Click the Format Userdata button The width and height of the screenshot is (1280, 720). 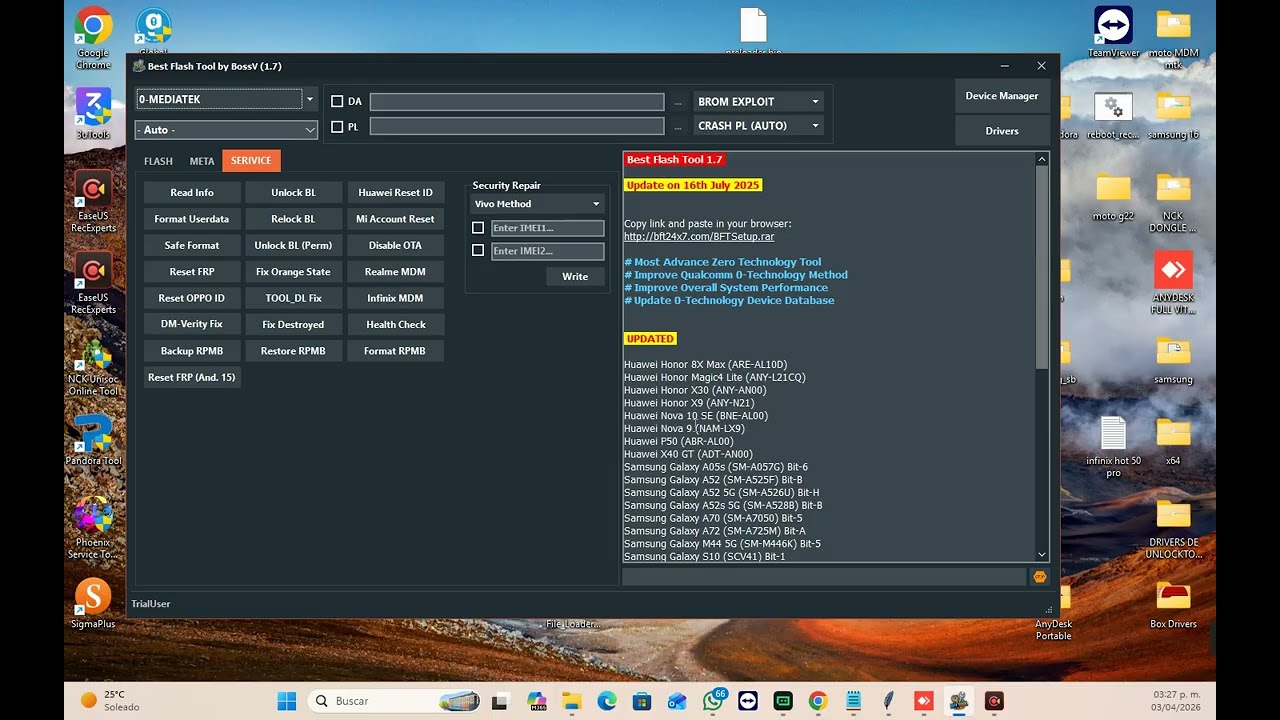click(x=192, y=219)
